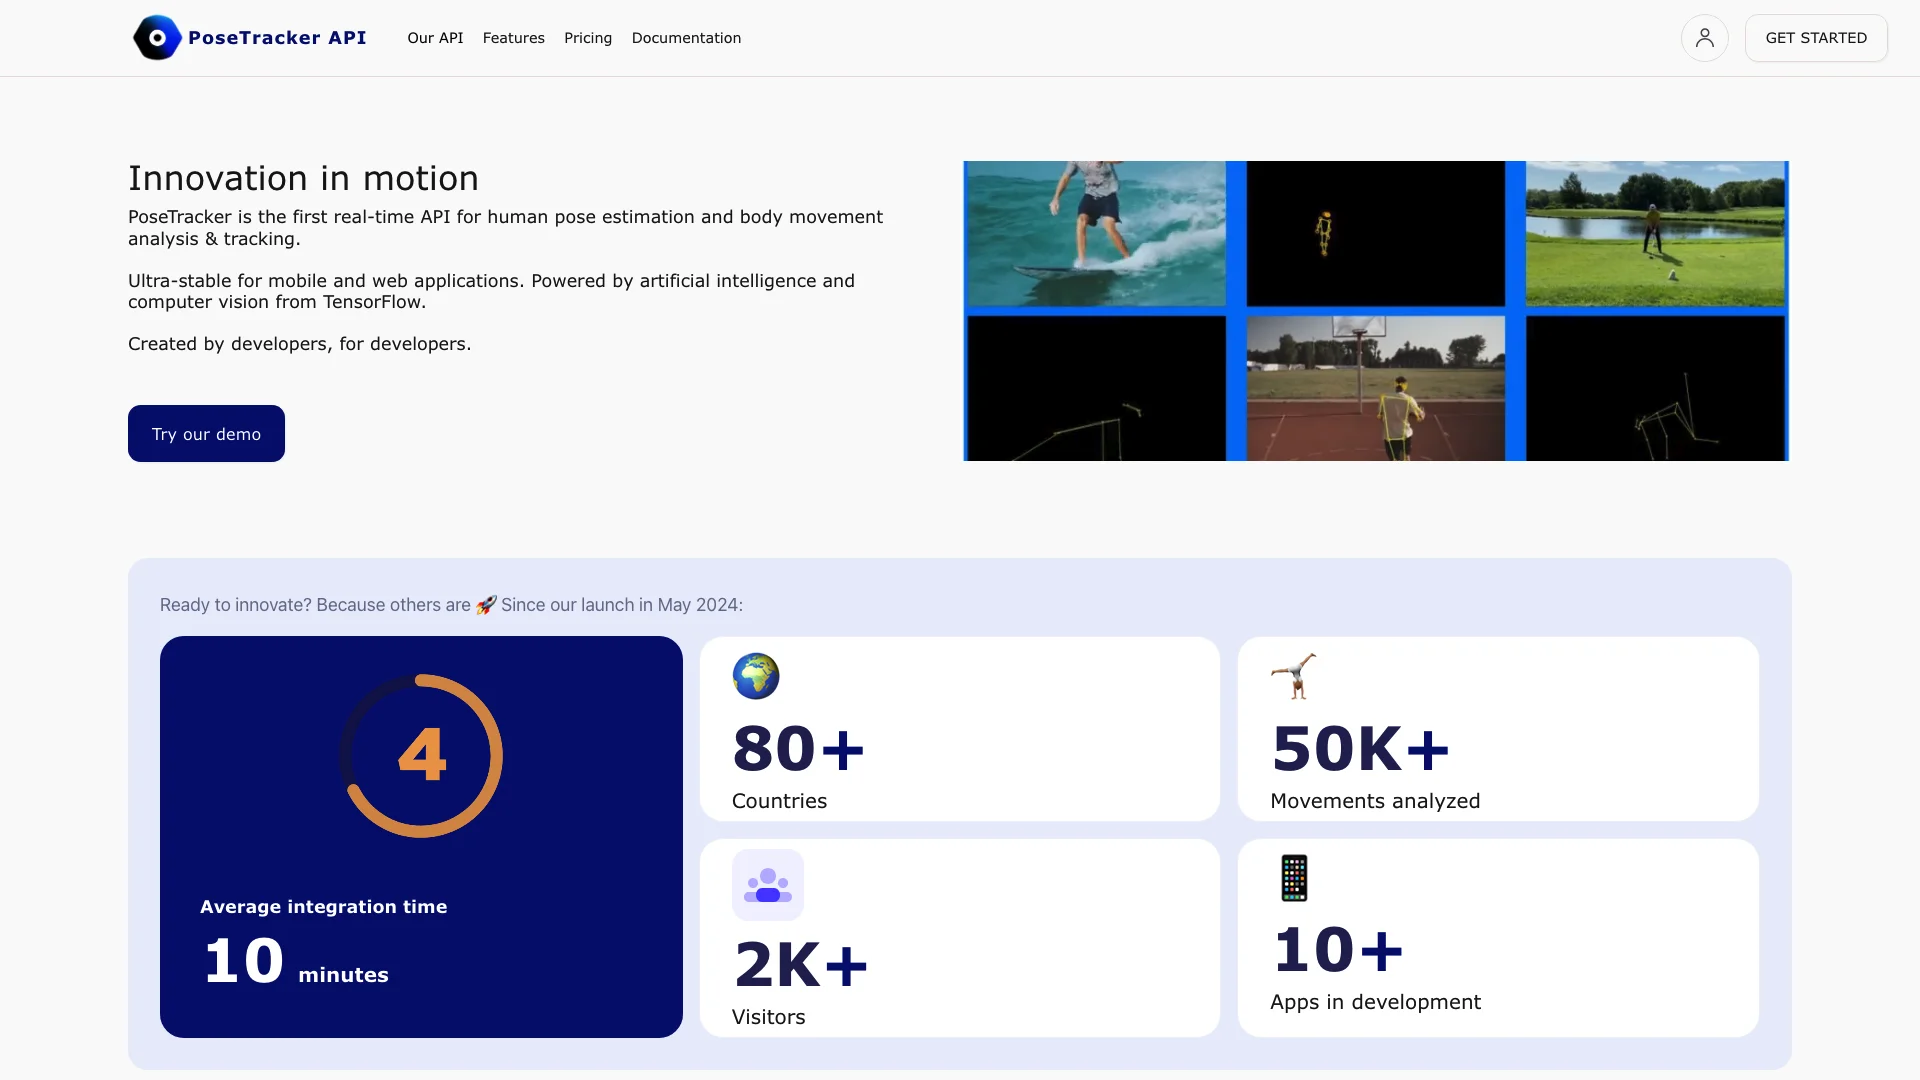The width and height of the screenshot is (1920, 1080).
Task: Click the PoseTracker eye logo icon
Action: [x=157, y=38]
